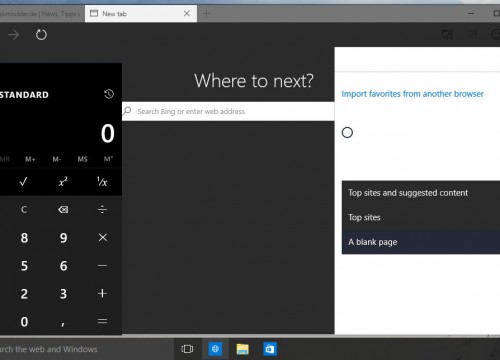Screen dimensions: 500x360
Task: Click the M- memory subtract button
Action: point(56,159)
